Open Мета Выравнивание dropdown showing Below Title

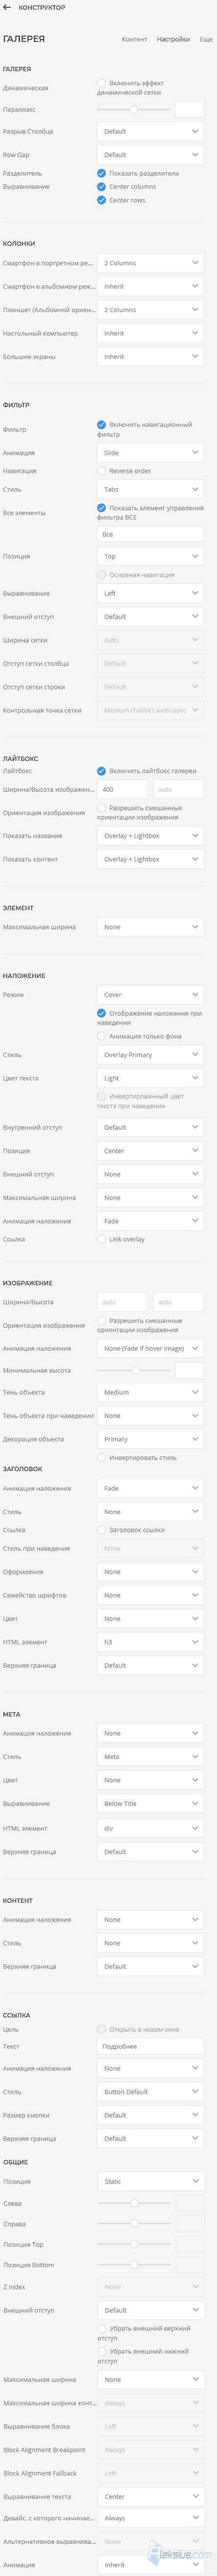point(150,1804)
